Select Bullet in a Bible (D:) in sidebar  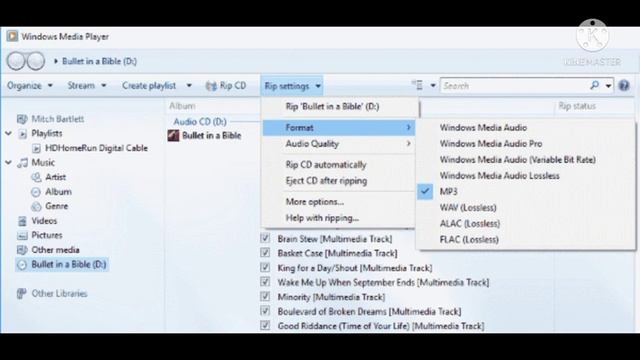click(x=62, y=264)
